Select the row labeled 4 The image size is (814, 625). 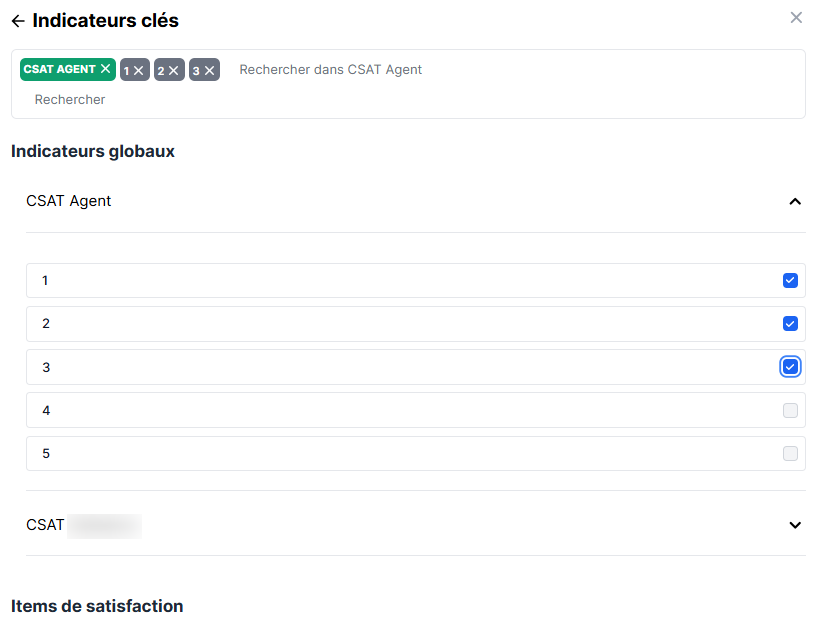[x=400, y=410]
